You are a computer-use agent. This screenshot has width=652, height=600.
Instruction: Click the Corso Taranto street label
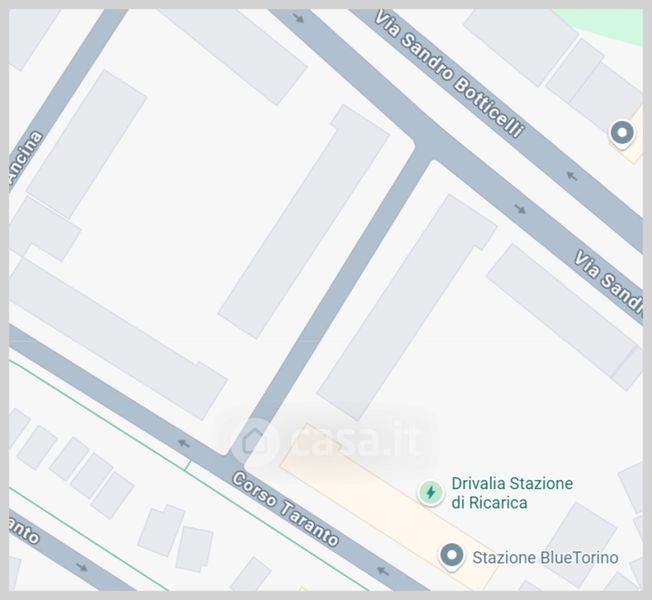[x=285, y=509]
